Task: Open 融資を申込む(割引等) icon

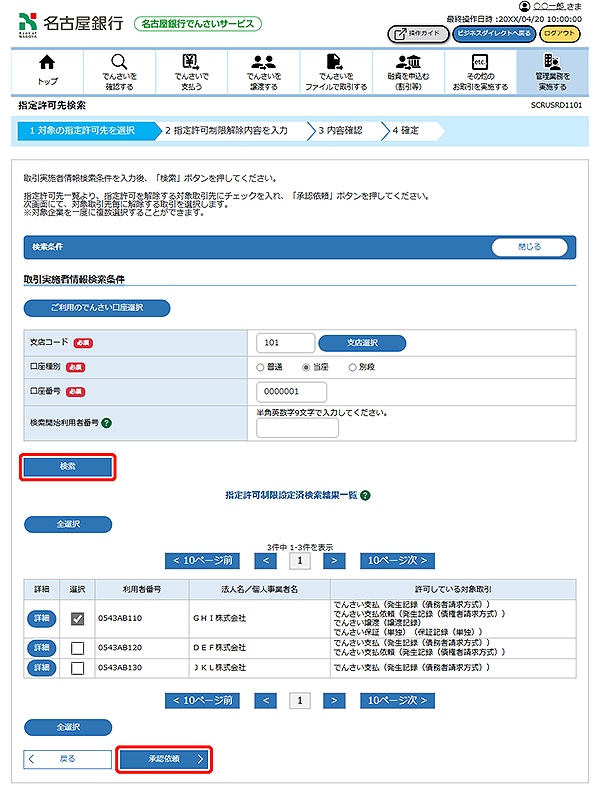Action: pos(407,62)
